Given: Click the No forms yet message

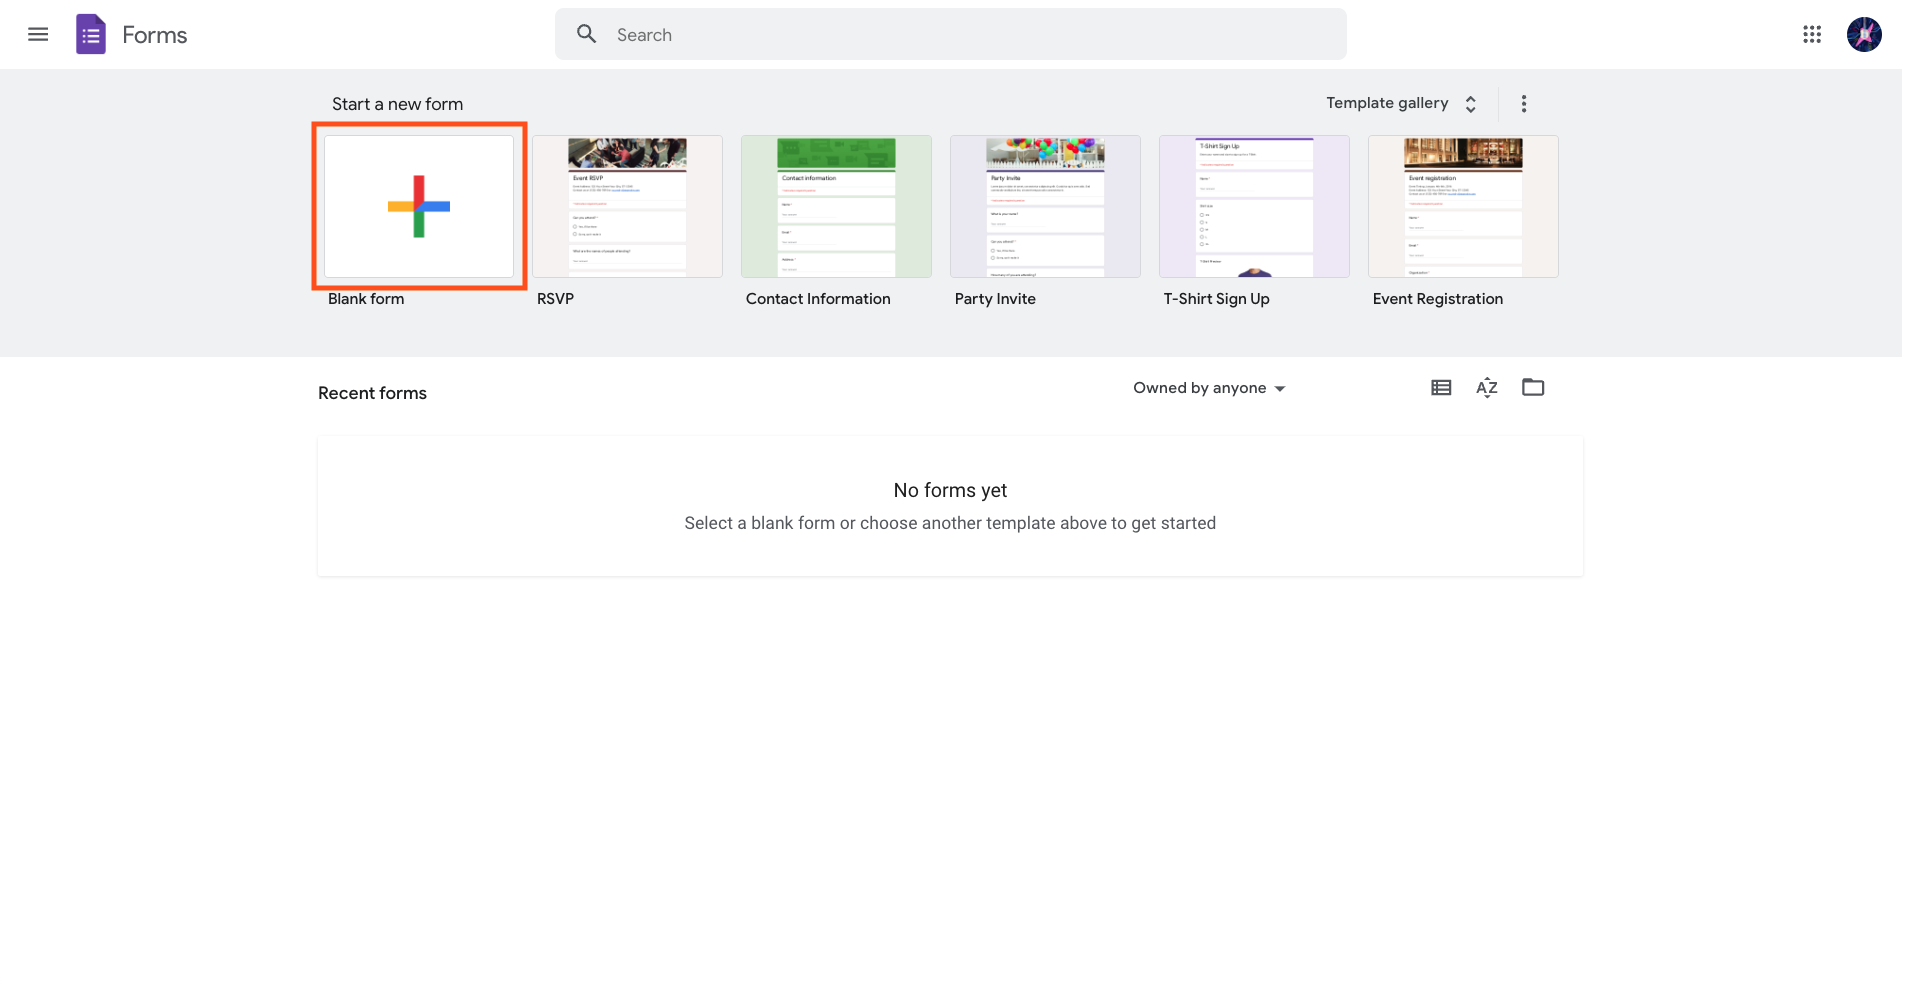Looking at the screenshot, I should [950, 490].
